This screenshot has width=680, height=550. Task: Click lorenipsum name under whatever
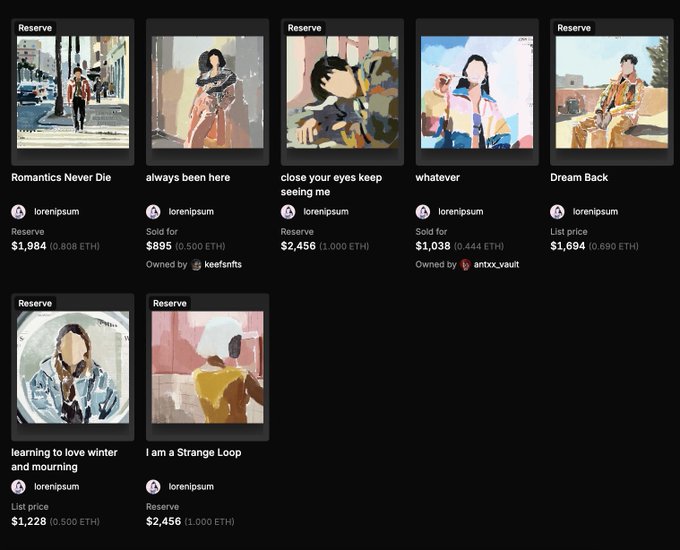461,212
